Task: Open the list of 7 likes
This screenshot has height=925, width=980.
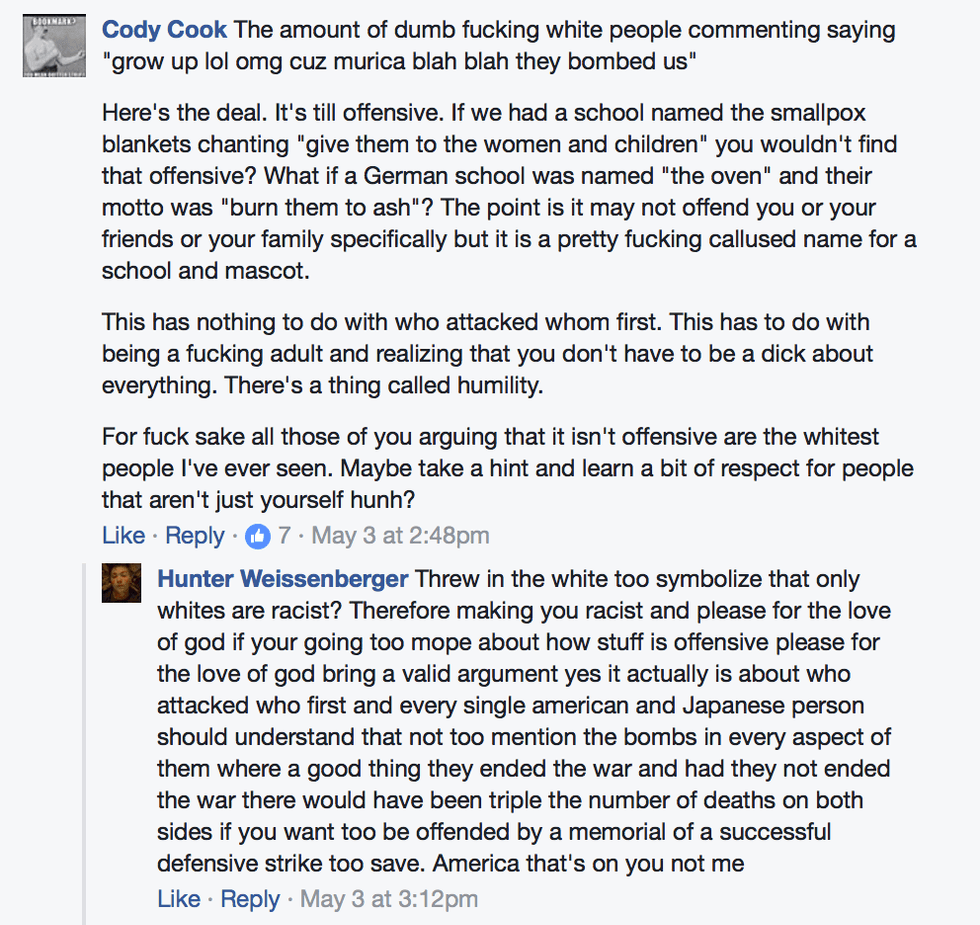Action: tap(284, 536)
